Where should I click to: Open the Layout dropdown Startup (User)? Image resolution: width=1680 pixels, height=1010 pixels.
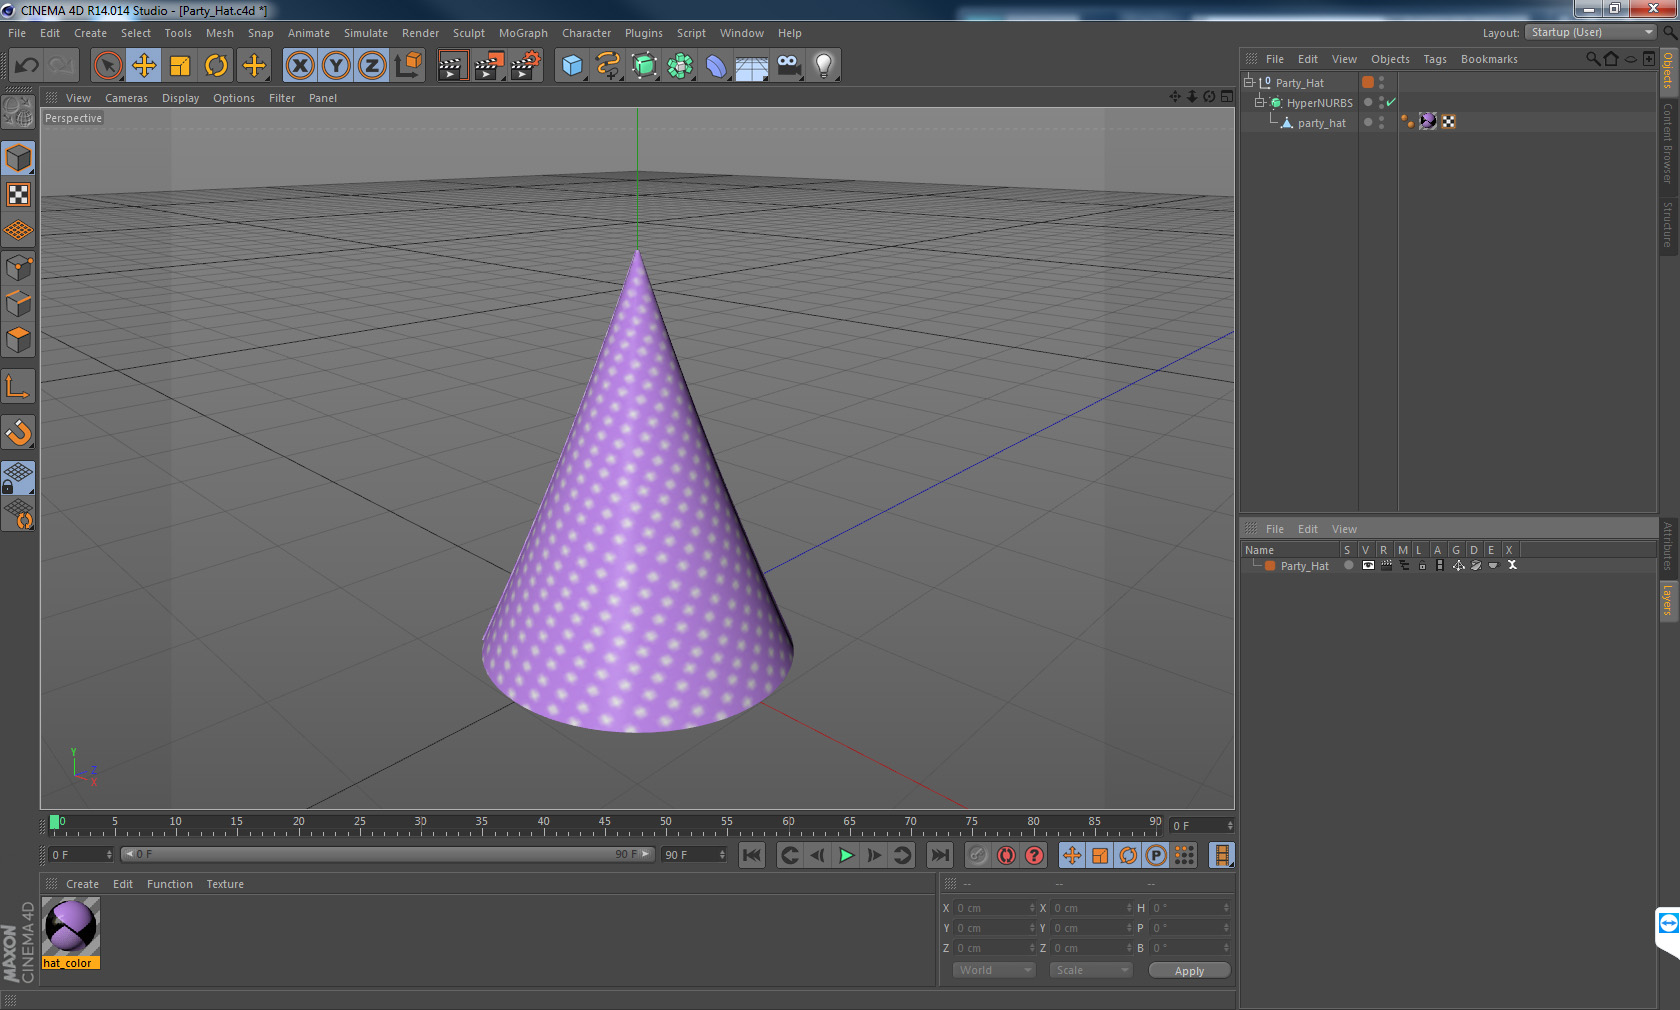point(1591,32)
